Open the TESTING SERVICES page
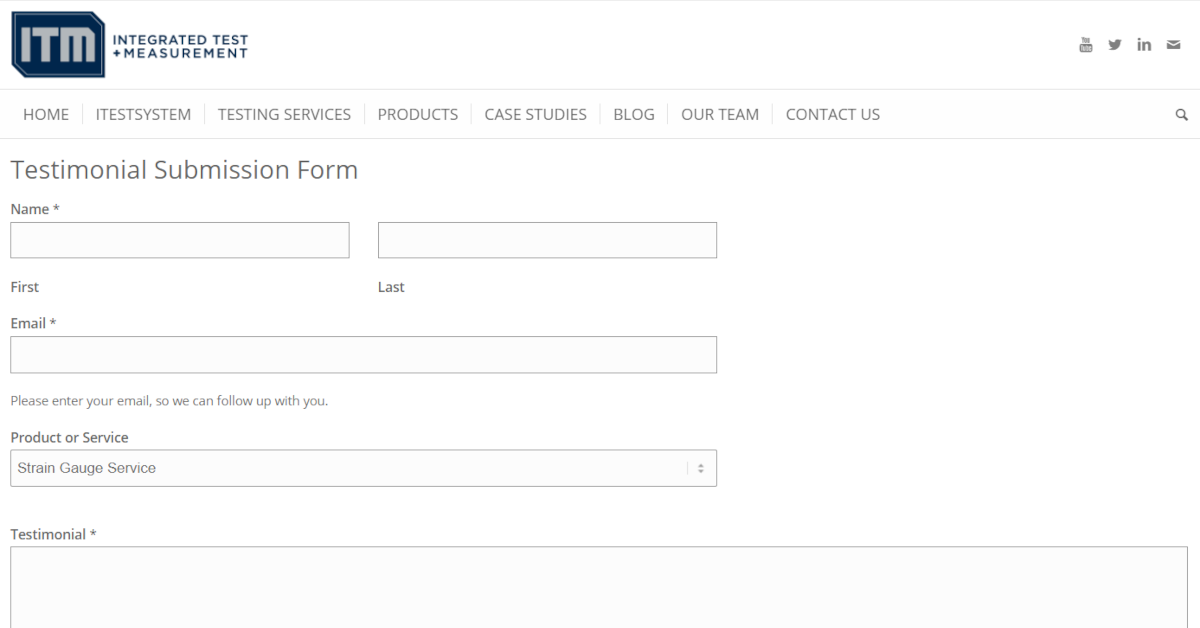This screenshot has width=1200, height=628. point(284,114)
